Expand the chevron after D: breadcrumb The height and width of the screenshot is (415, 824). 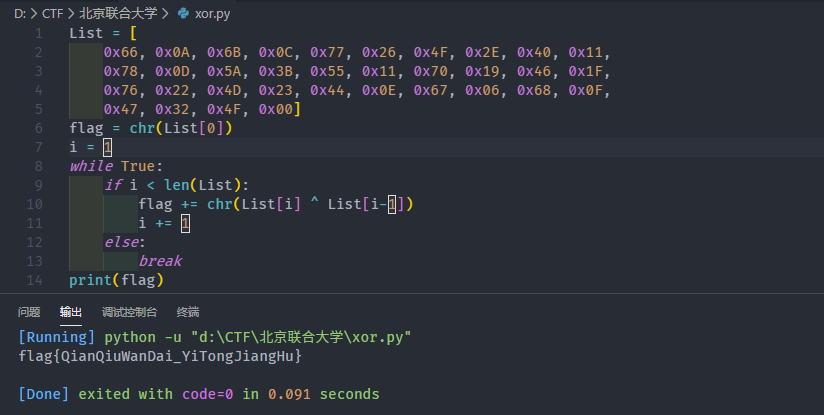tap(34, 14)
